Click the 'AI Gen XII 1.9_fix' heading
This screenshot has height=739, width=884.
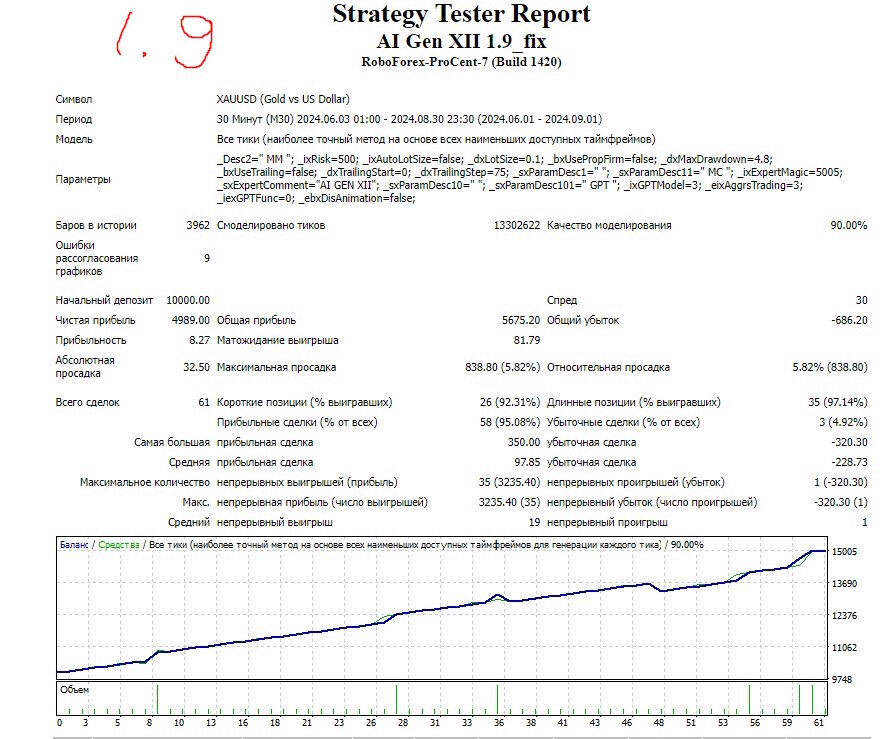[x=461, y=41]
